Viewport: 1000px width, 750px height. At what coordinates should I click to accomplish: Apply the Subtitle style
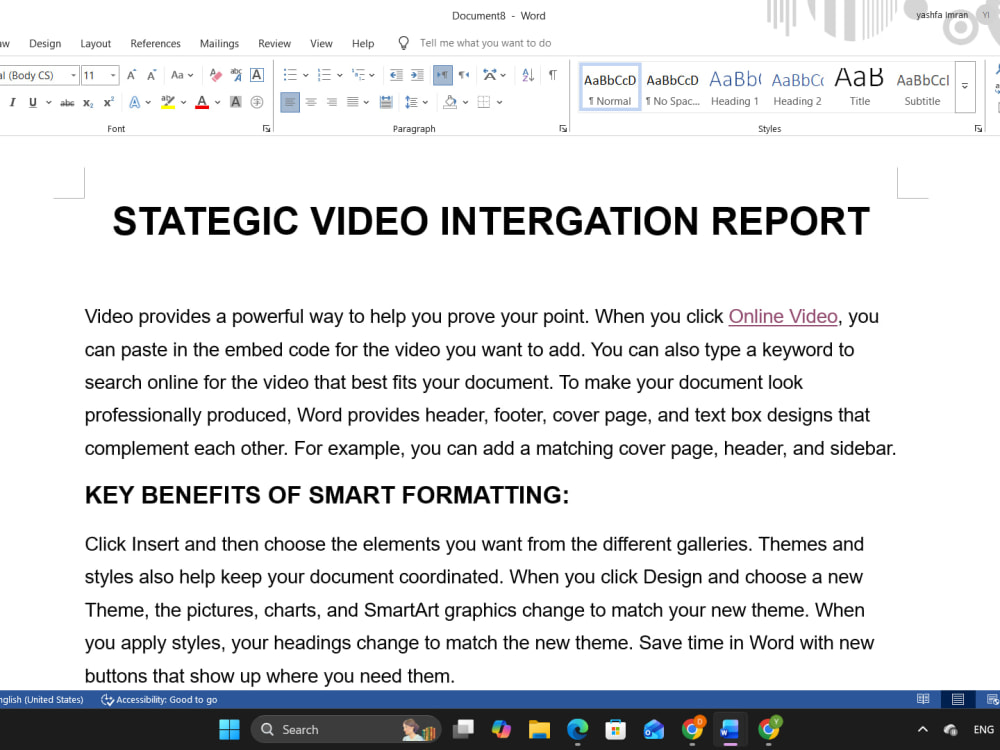922,87
